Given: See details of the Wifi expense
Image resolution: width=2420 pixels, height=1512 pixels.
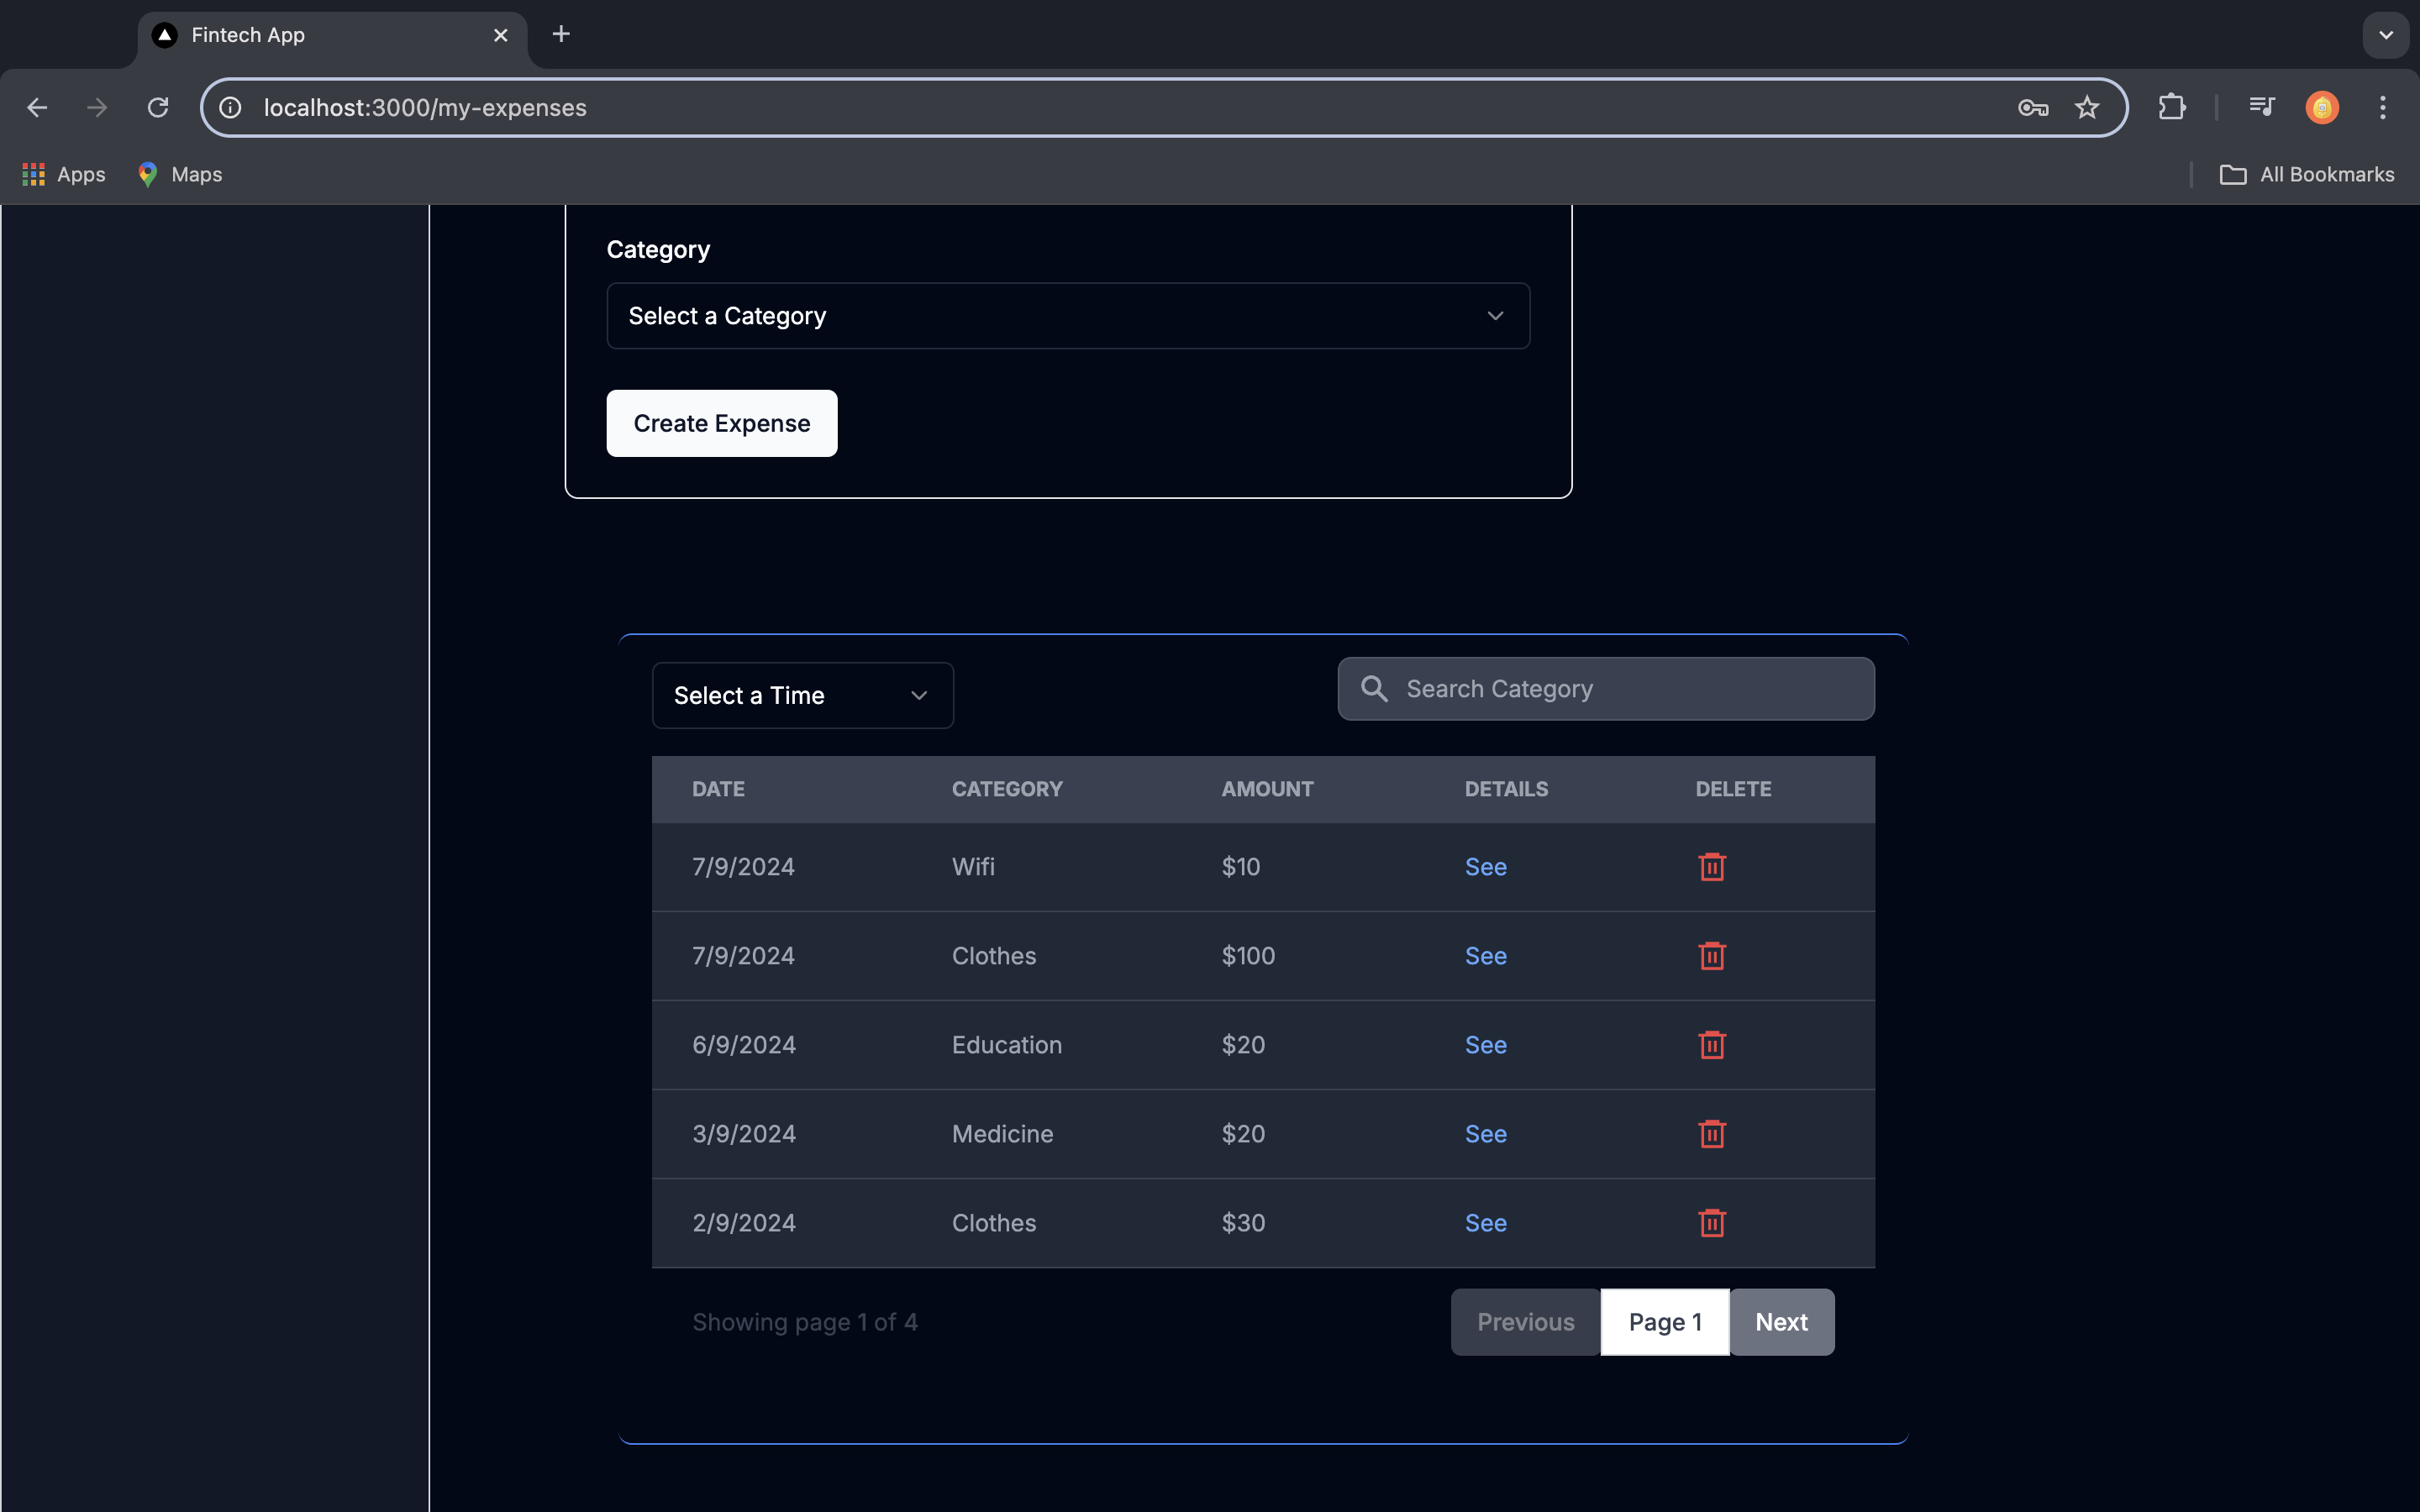Looking at the screenshot, I should 1485,867.
